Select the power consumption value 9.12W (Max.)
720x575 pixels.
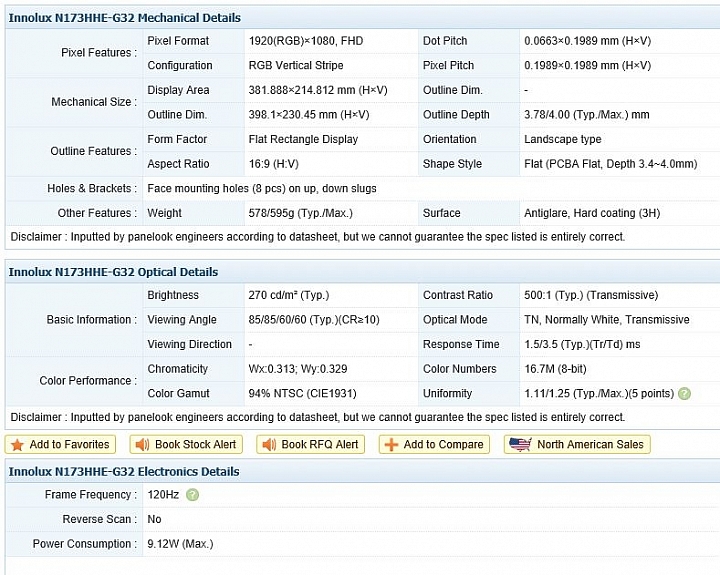180,544
